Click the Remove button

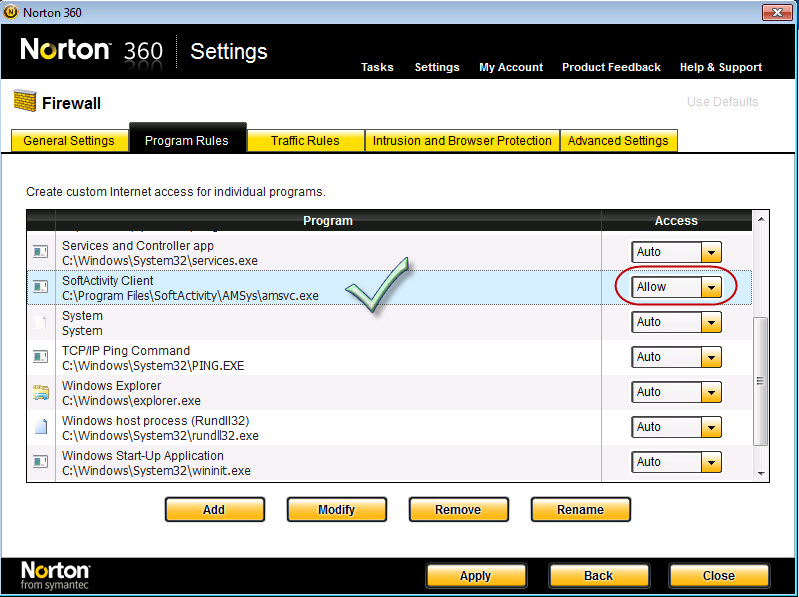click(458, 509)
